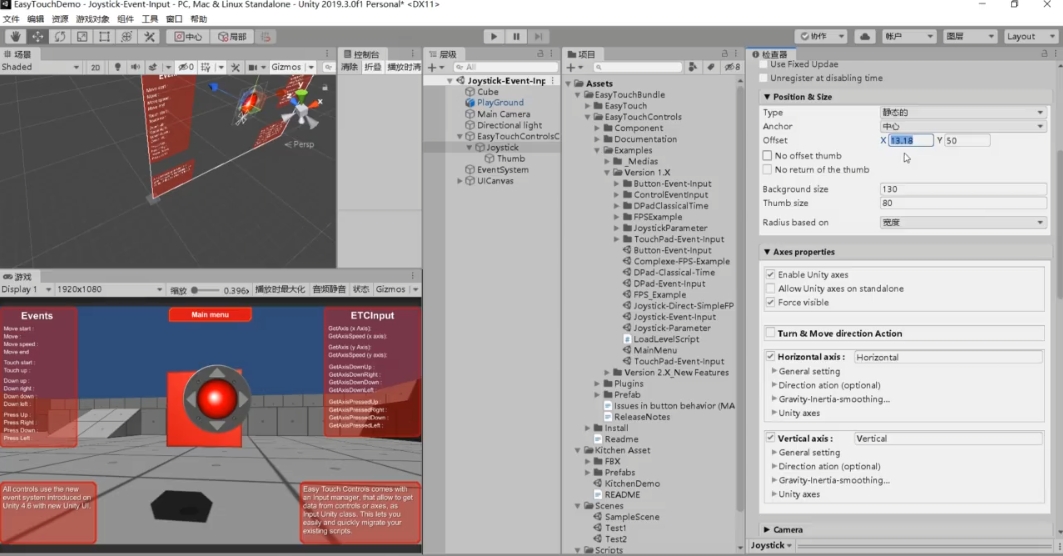Expand Horizontal axis General setting
1063x556 pixels.
point(774,372)
